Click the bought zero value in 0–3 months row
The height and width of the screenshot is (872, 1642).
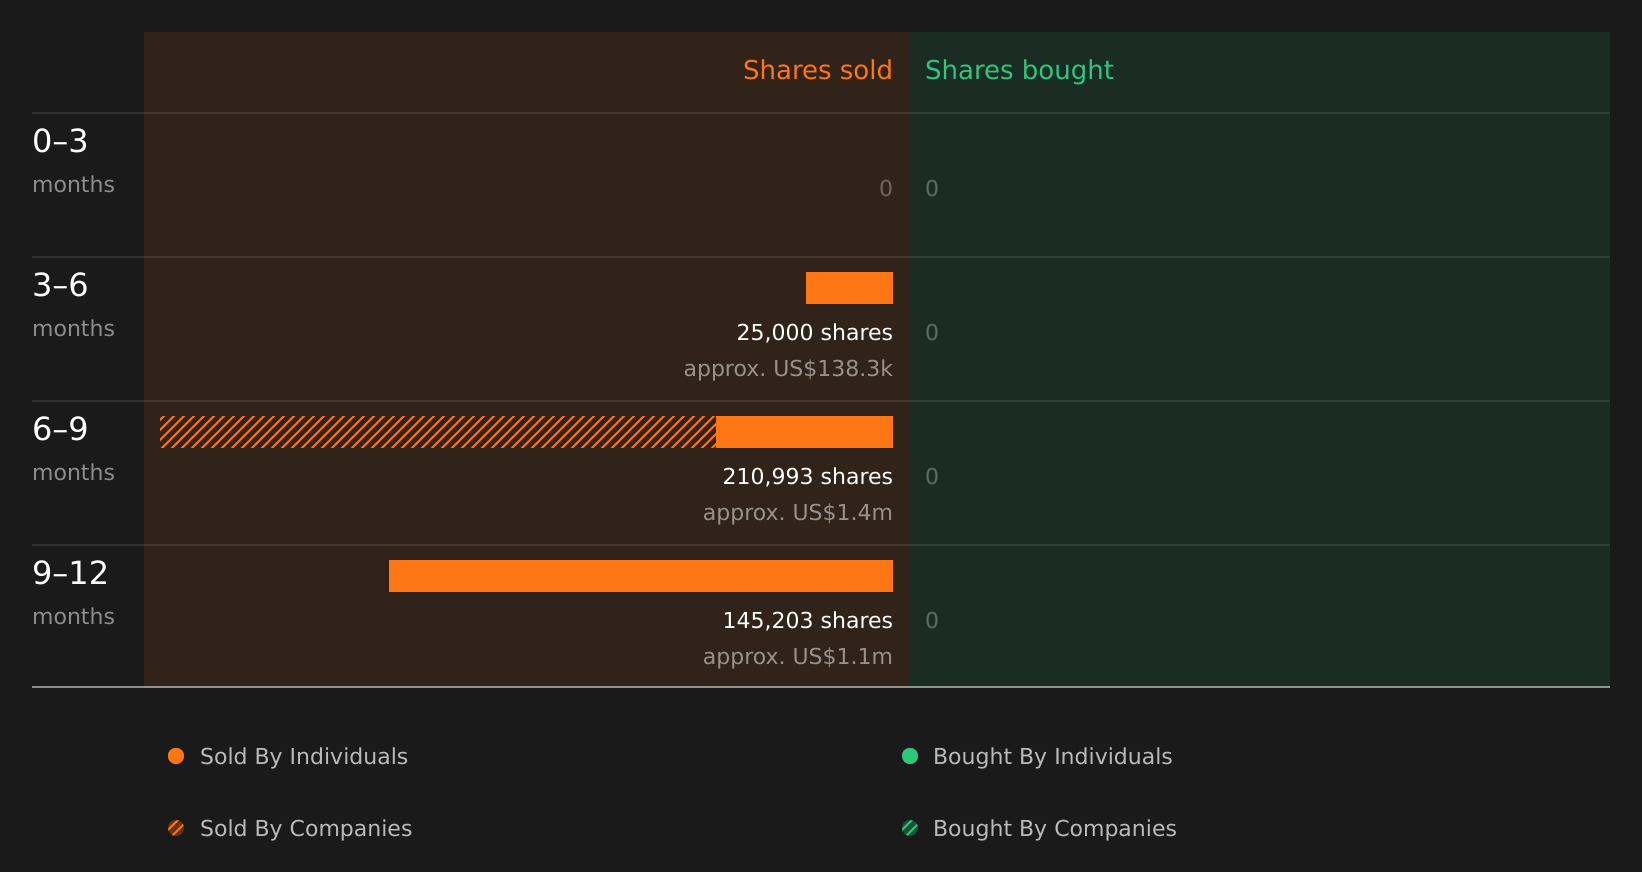(x=932, y=189)
